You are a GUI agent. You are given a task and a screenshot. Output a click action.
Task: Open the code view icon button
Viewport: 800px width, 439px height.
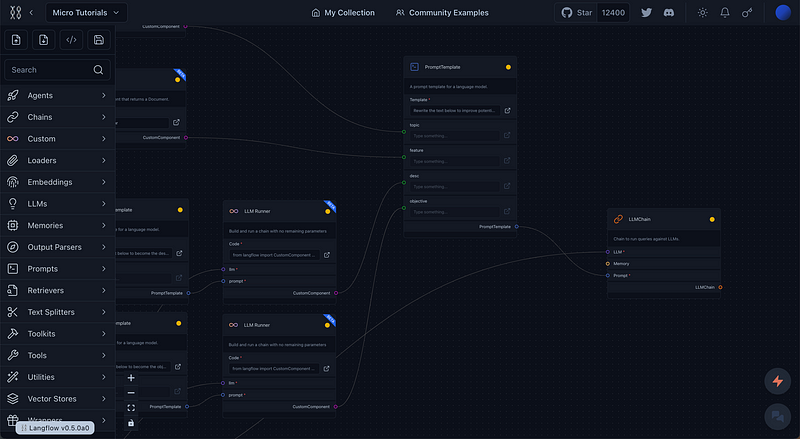coord(71,40)
